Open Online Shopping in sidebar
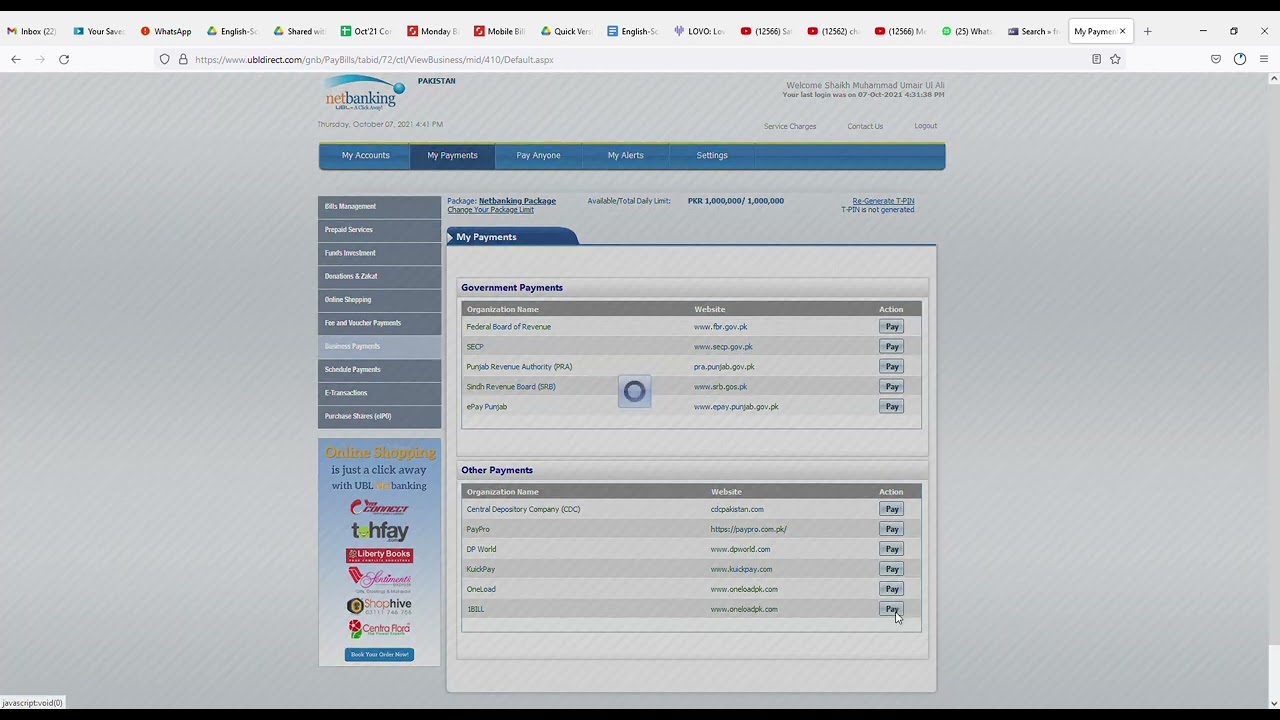 [x=379, y=299]
